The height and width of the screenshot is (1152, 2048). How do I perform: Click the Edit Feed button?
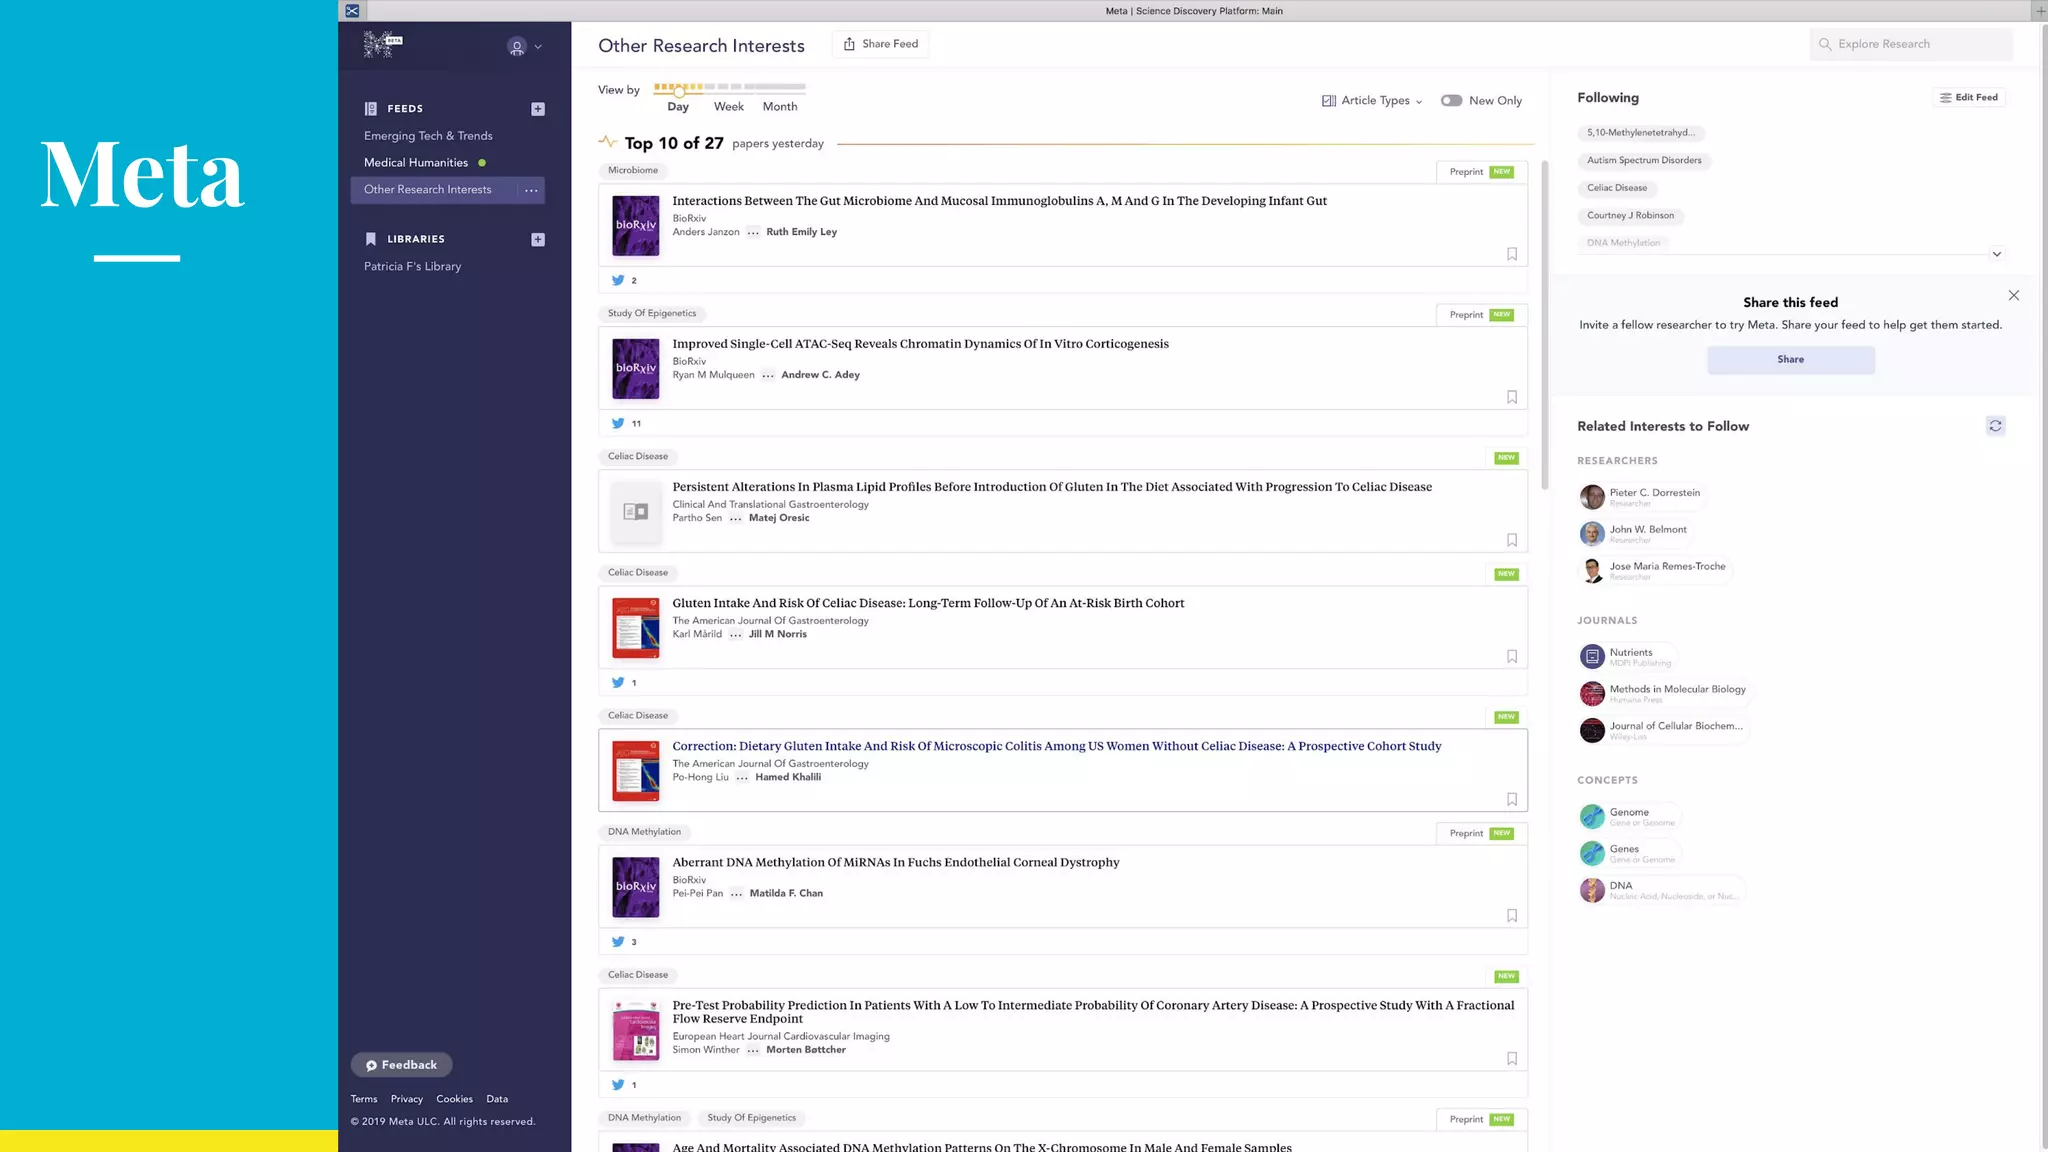(1968, 98)
